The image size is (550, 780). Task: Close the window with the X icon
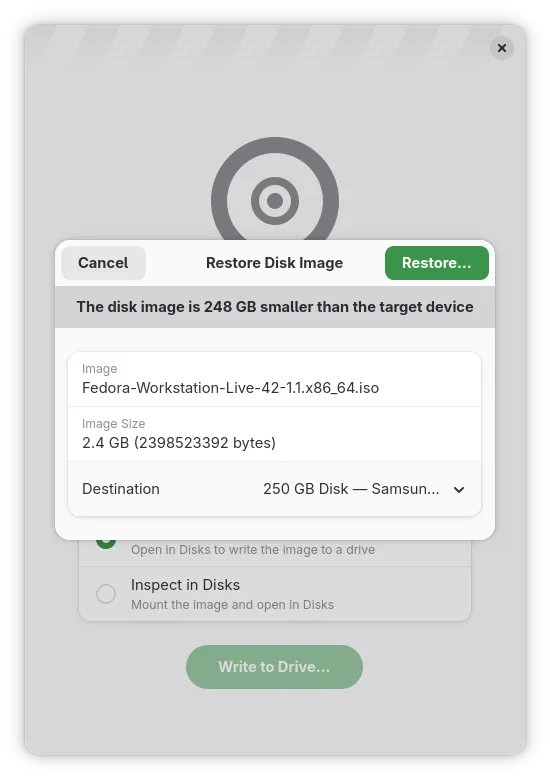502,48
